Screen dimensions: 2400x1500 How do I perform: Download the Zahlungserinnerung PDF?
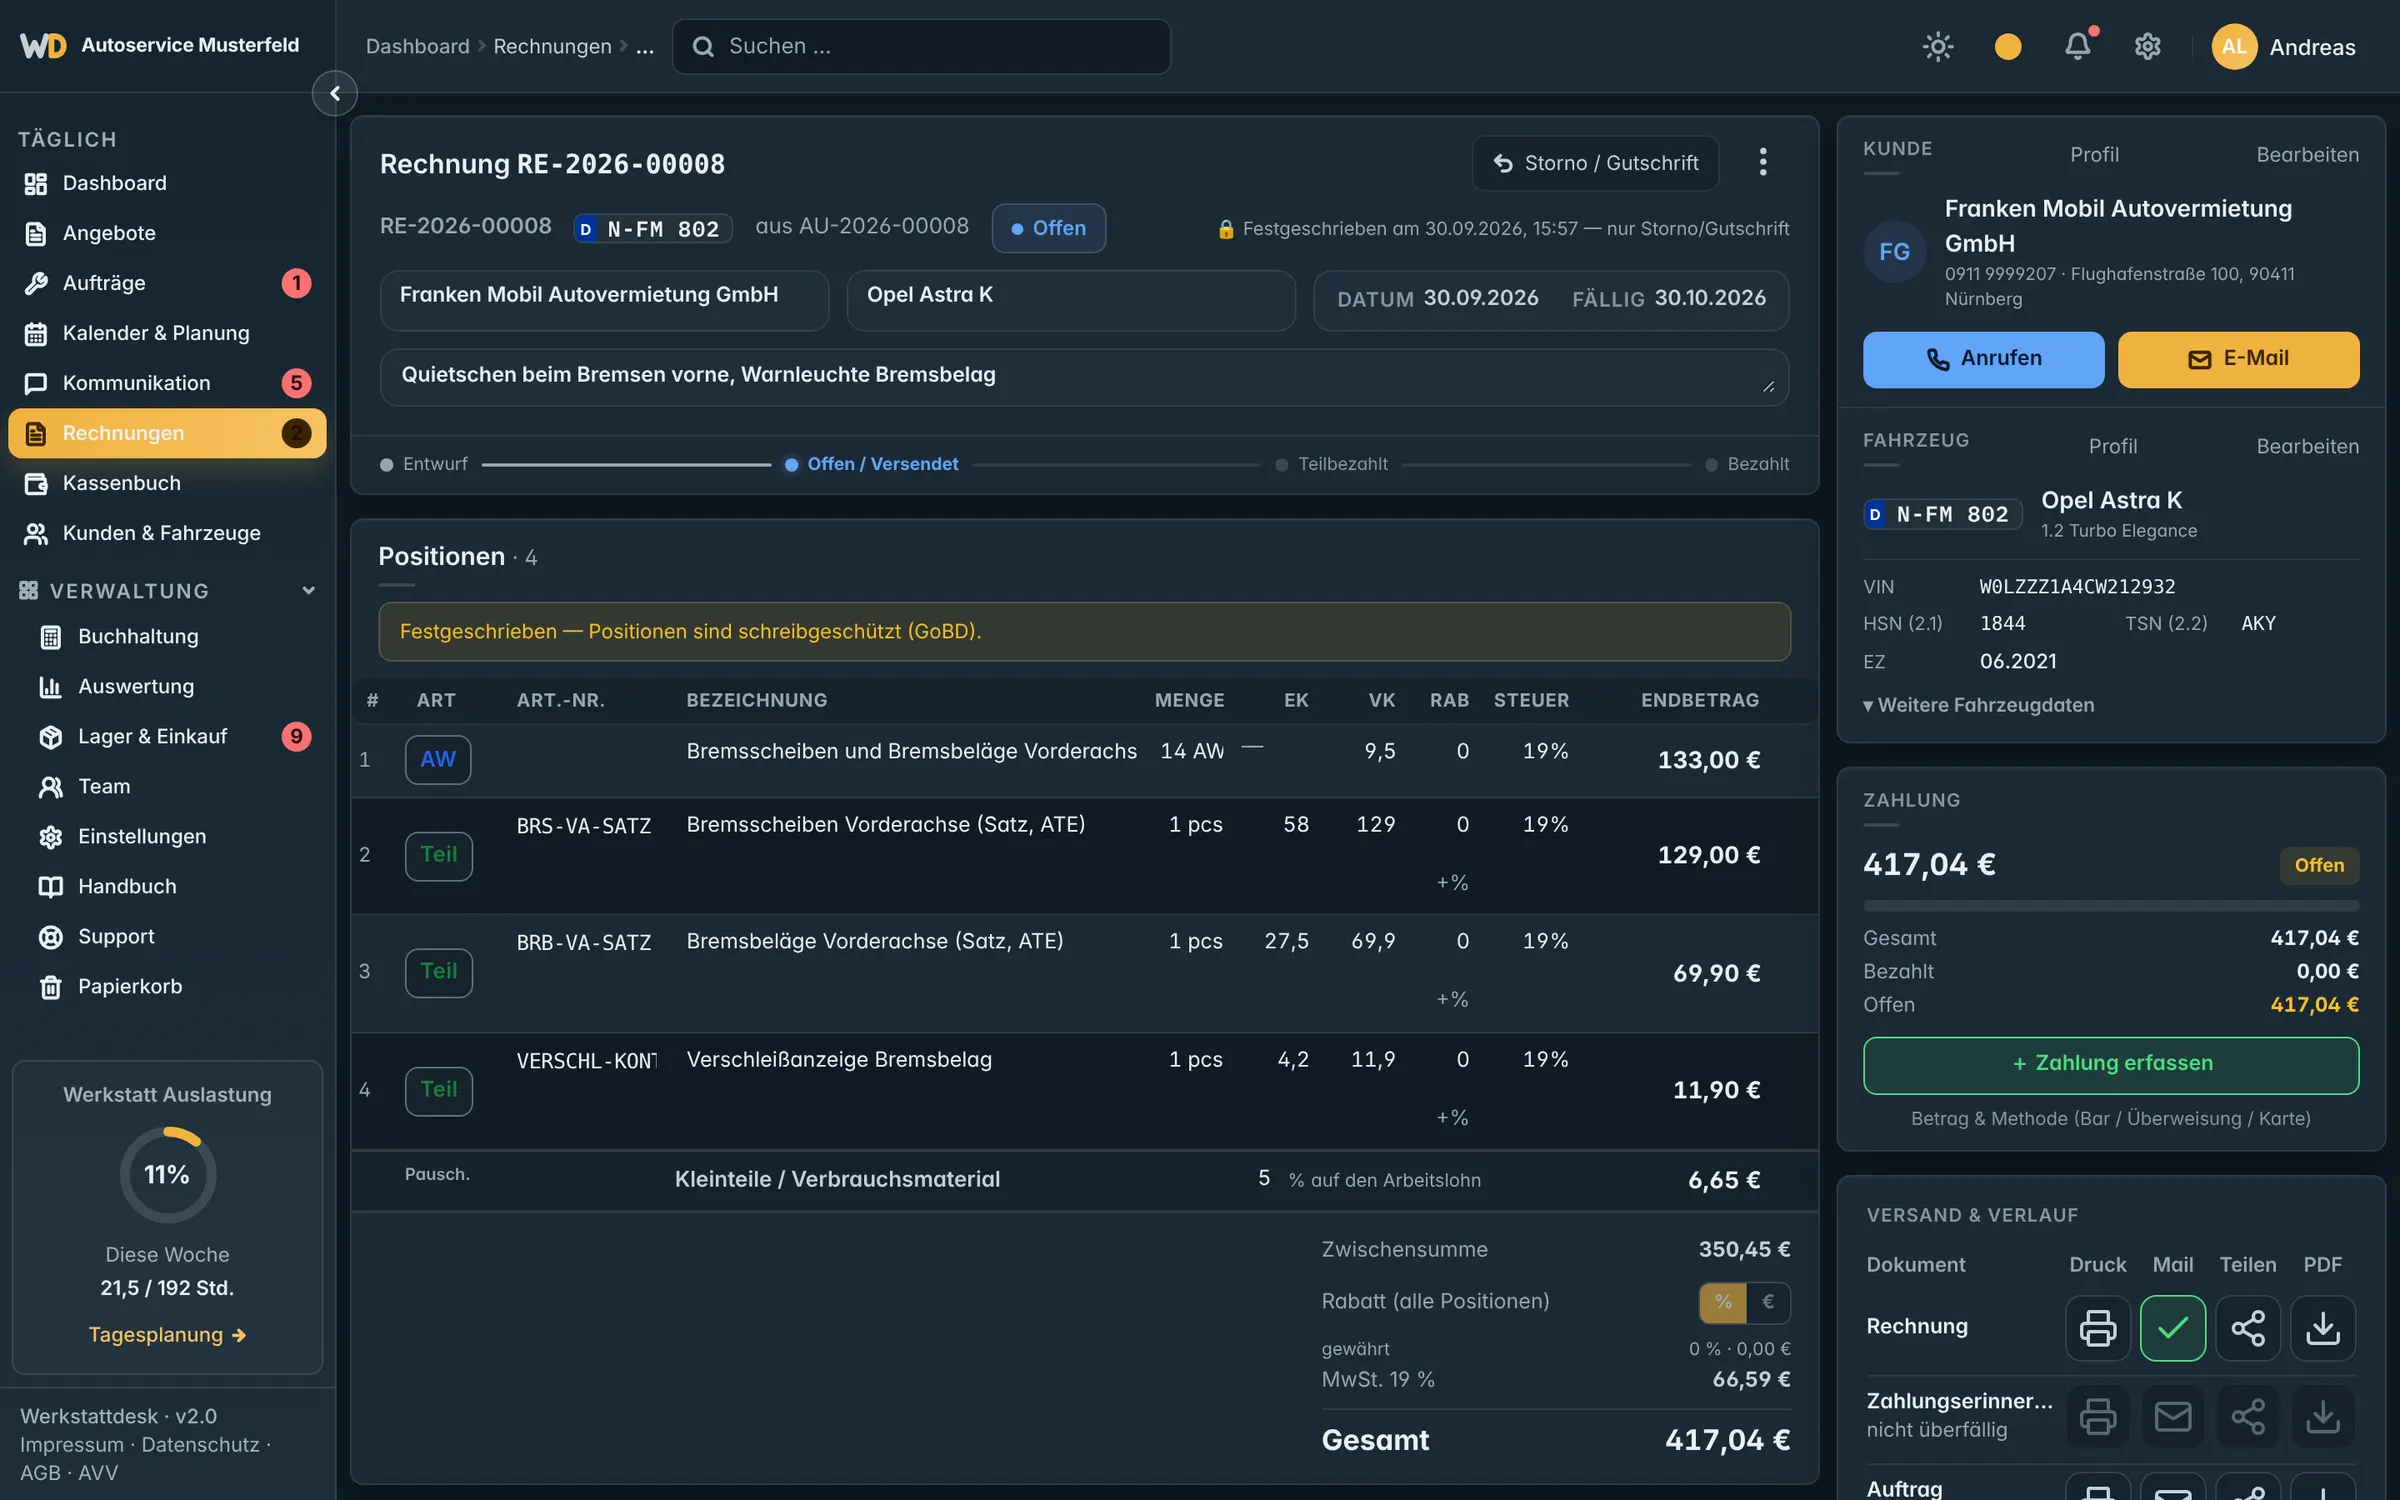(2323, 1416)
